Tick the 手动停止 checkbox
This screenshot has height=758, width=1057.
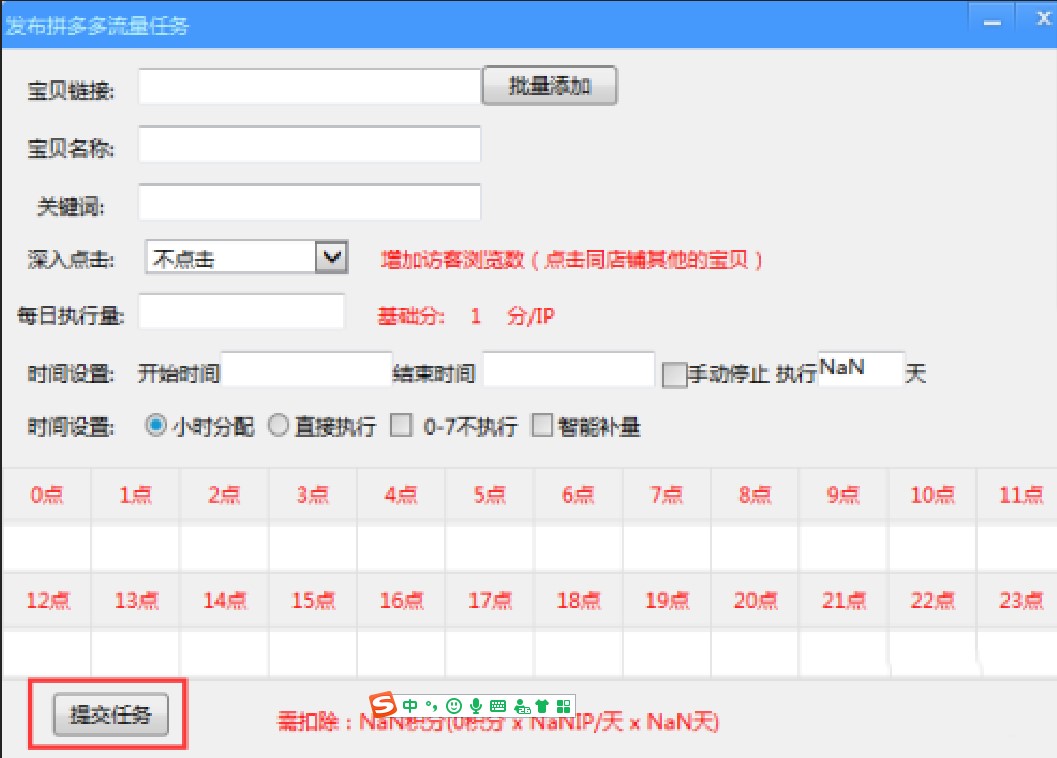[x=674, y=374]
